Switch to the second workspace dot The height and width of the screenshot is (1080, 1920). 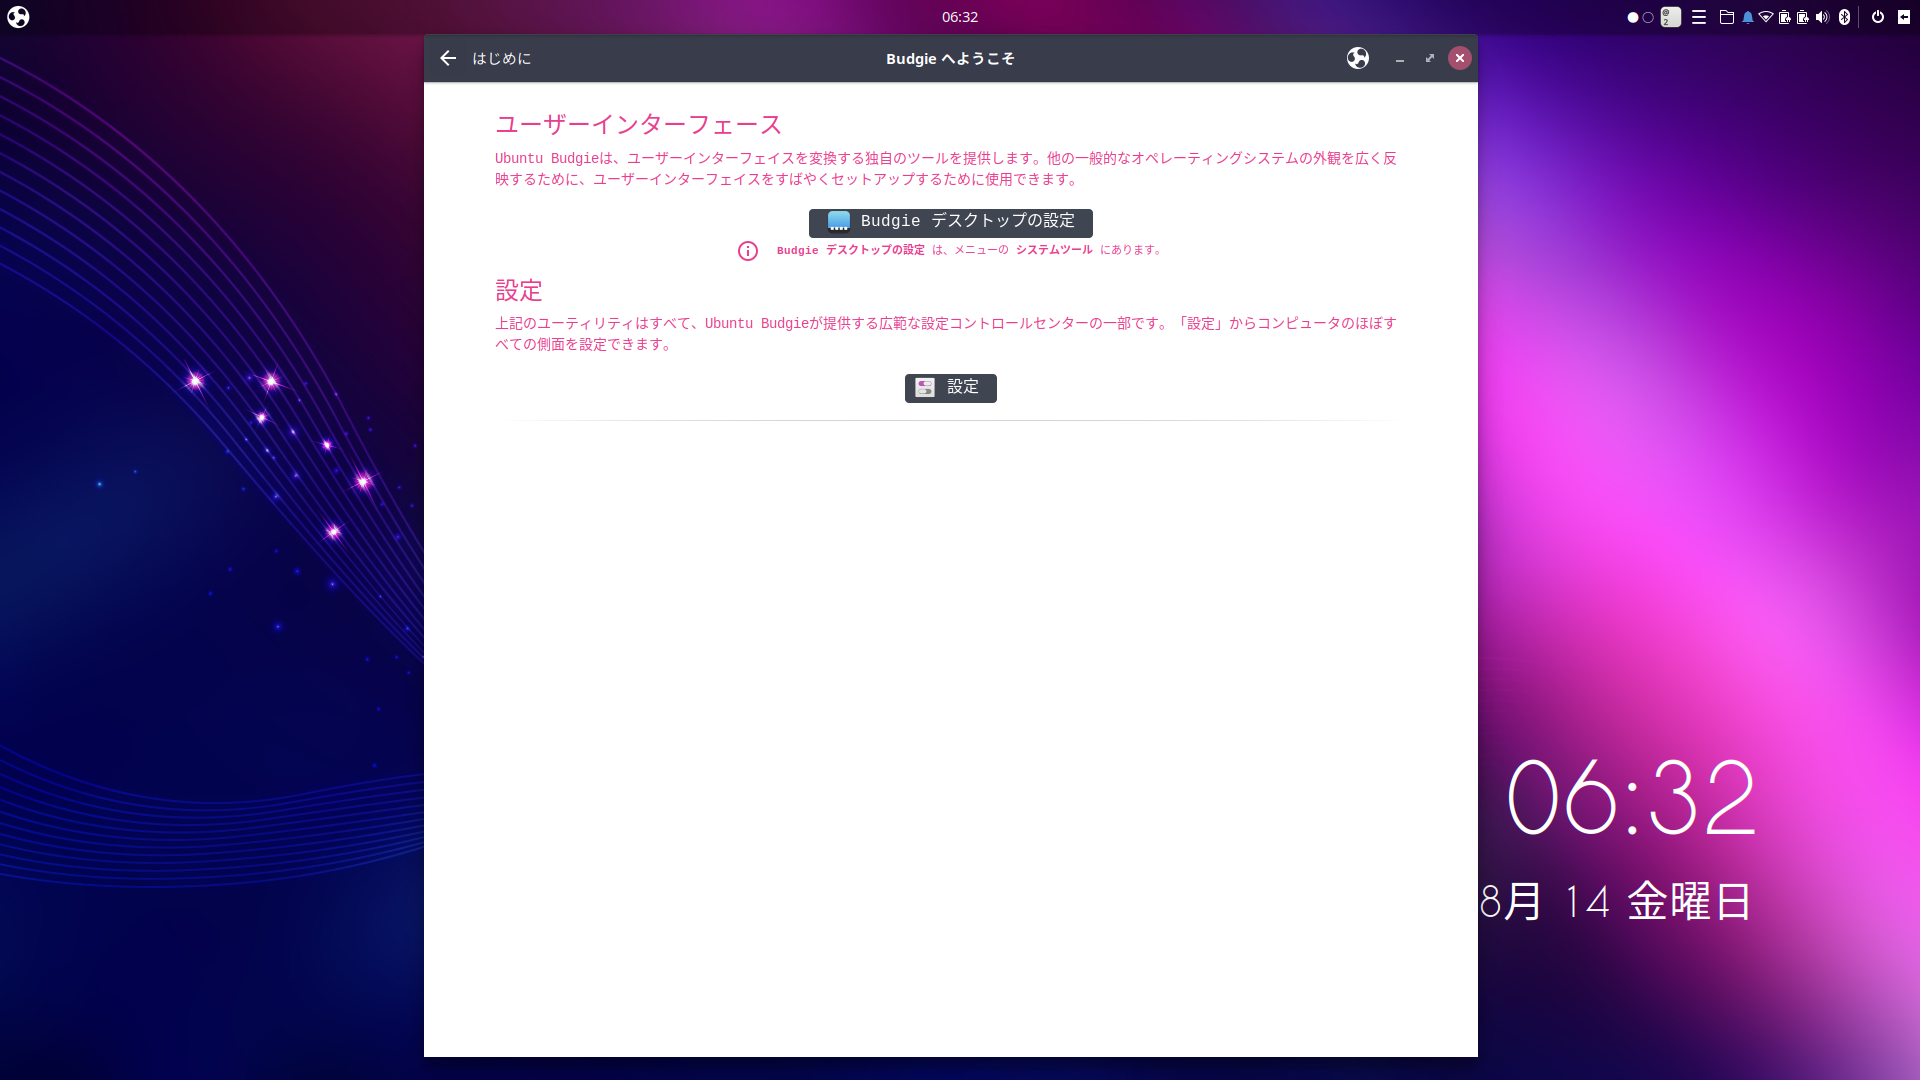coord(1648,17)
